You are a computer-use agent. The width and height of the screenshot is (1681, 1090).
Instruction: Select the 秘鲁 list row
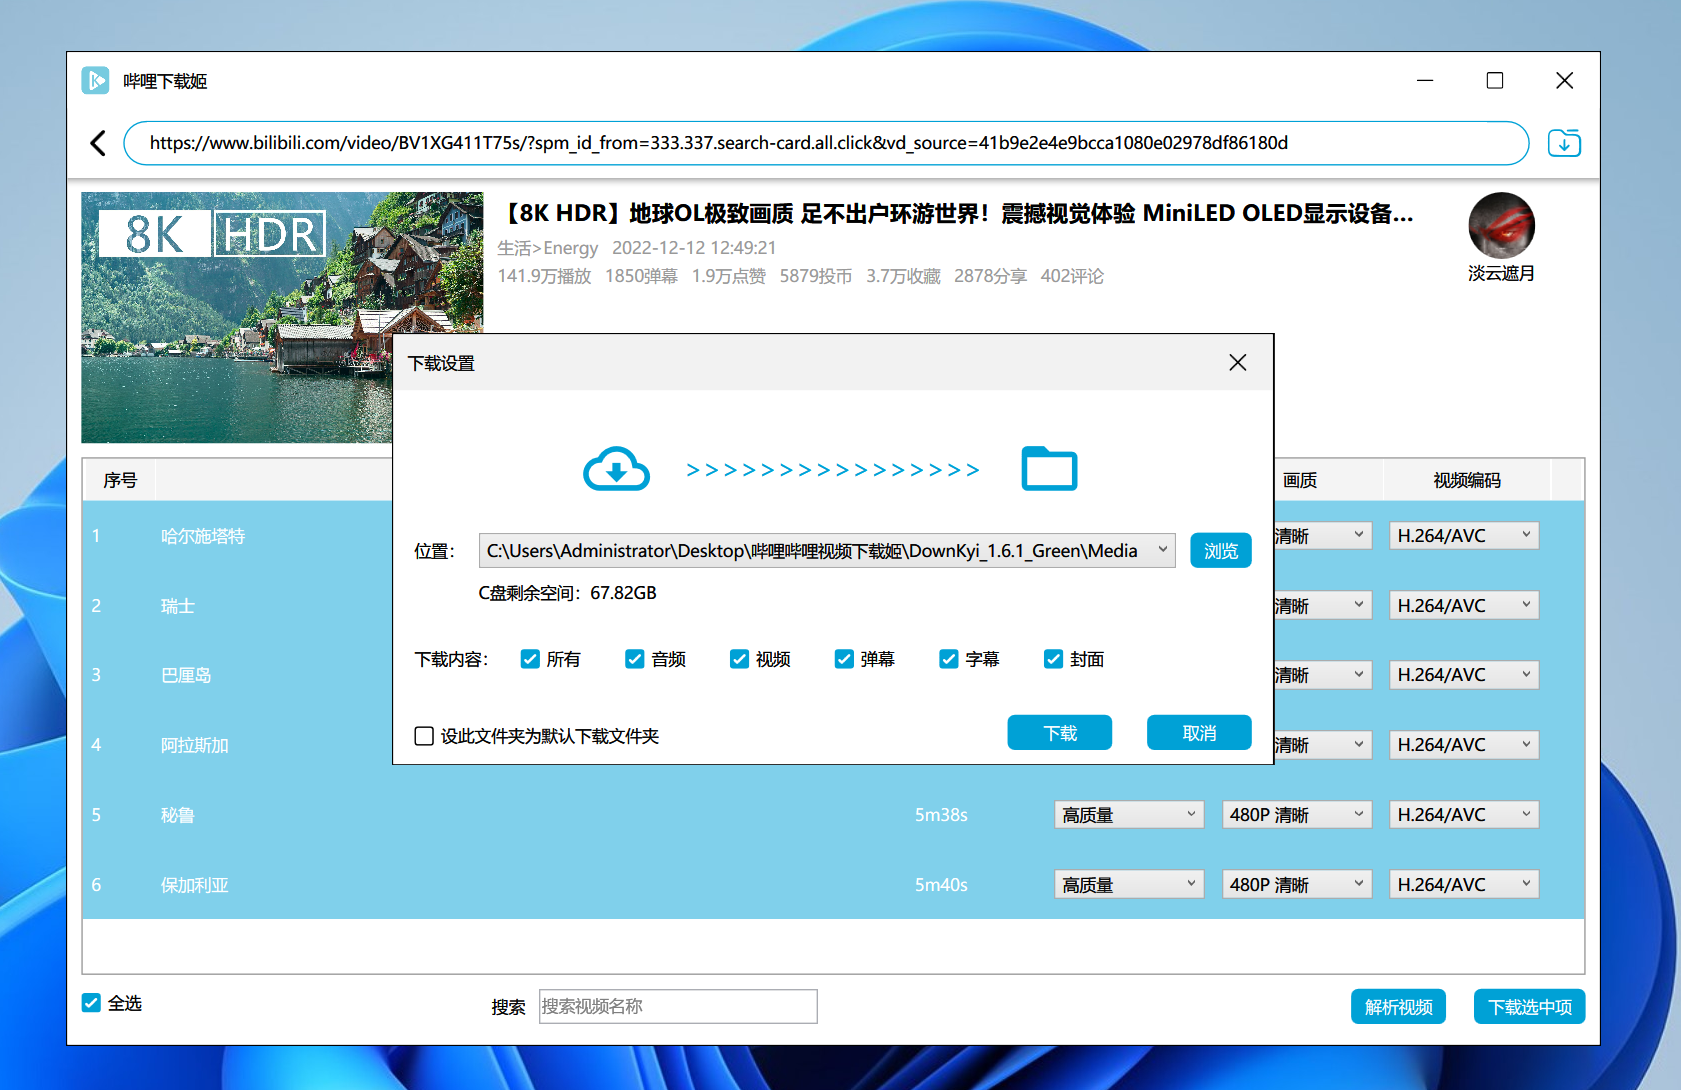(x=833, y=815)
